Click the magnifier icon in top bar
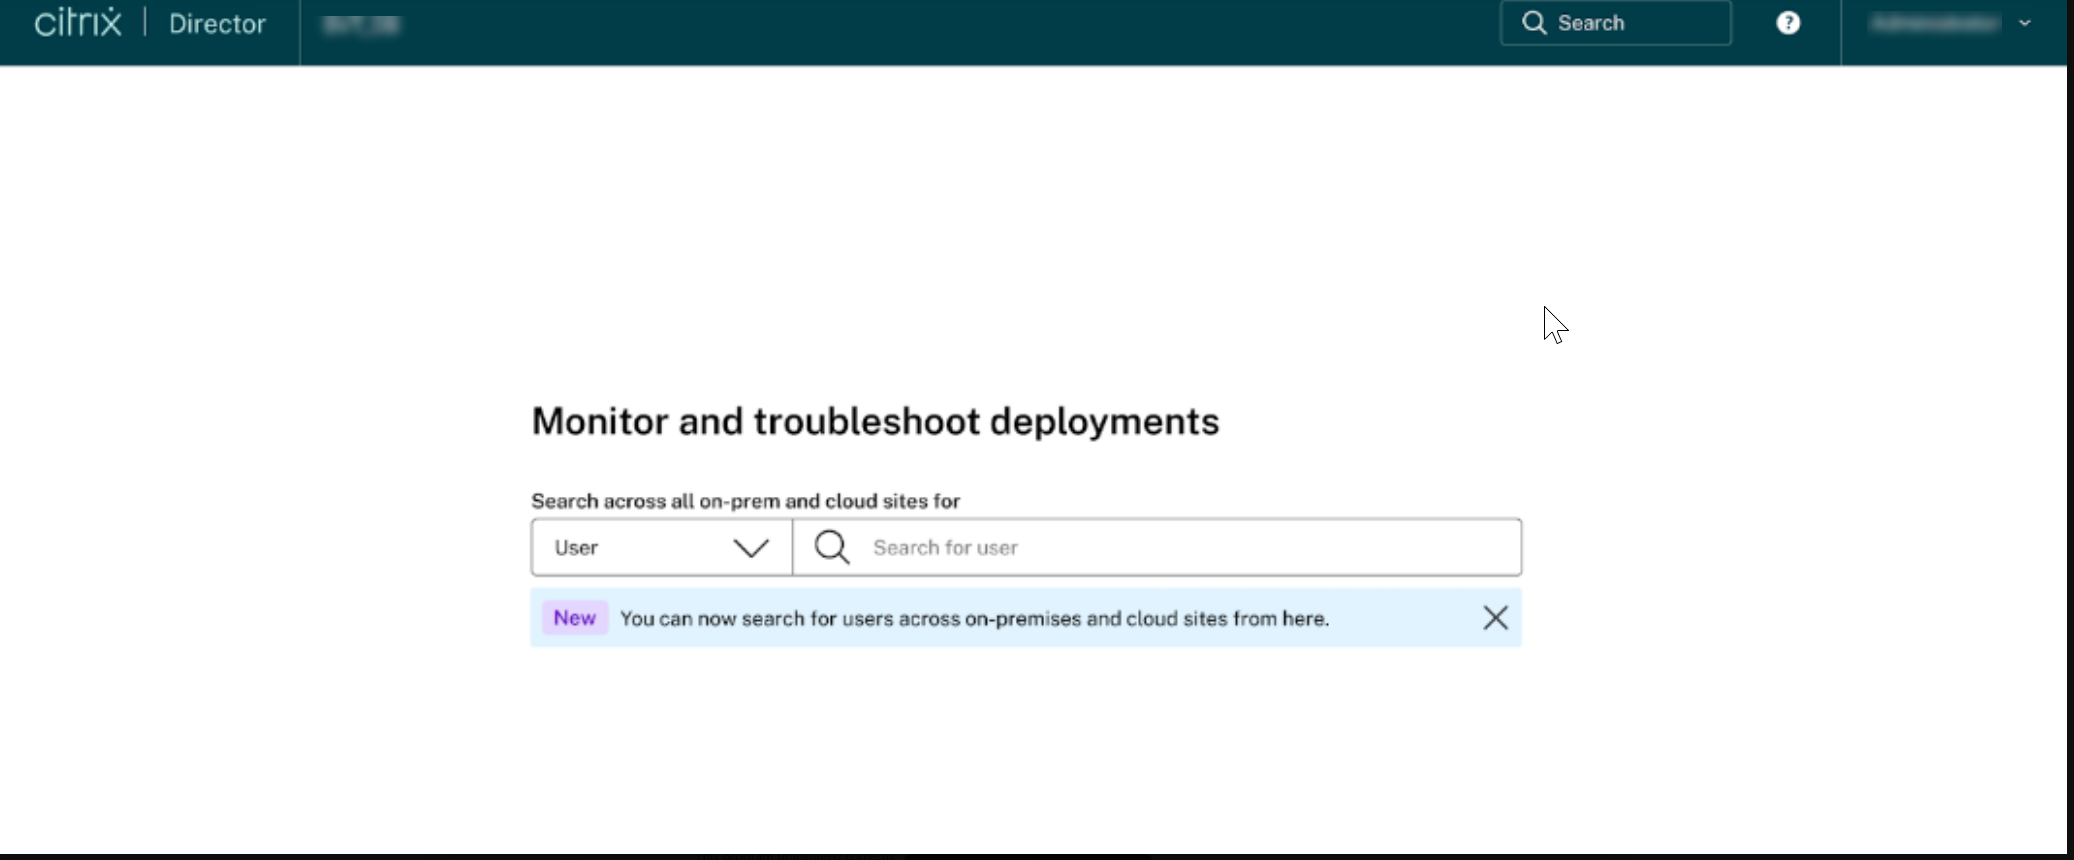 pos(1534,23)
